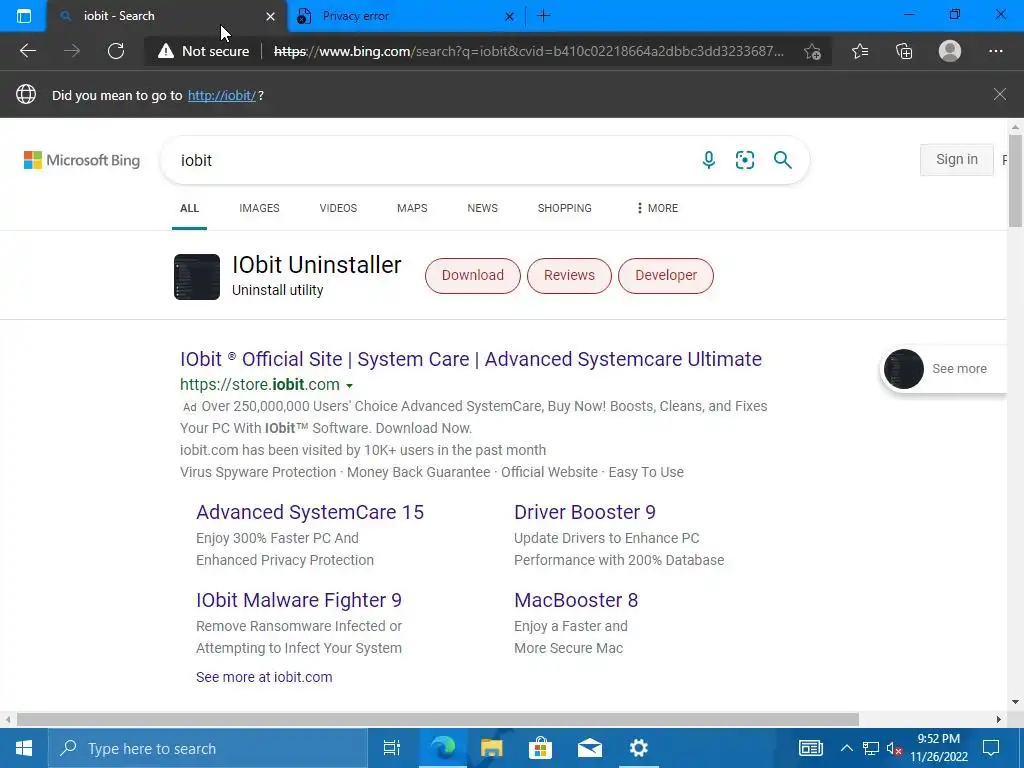
Task: Click 'See more at iobit.com' link
Action: point(264,677)
